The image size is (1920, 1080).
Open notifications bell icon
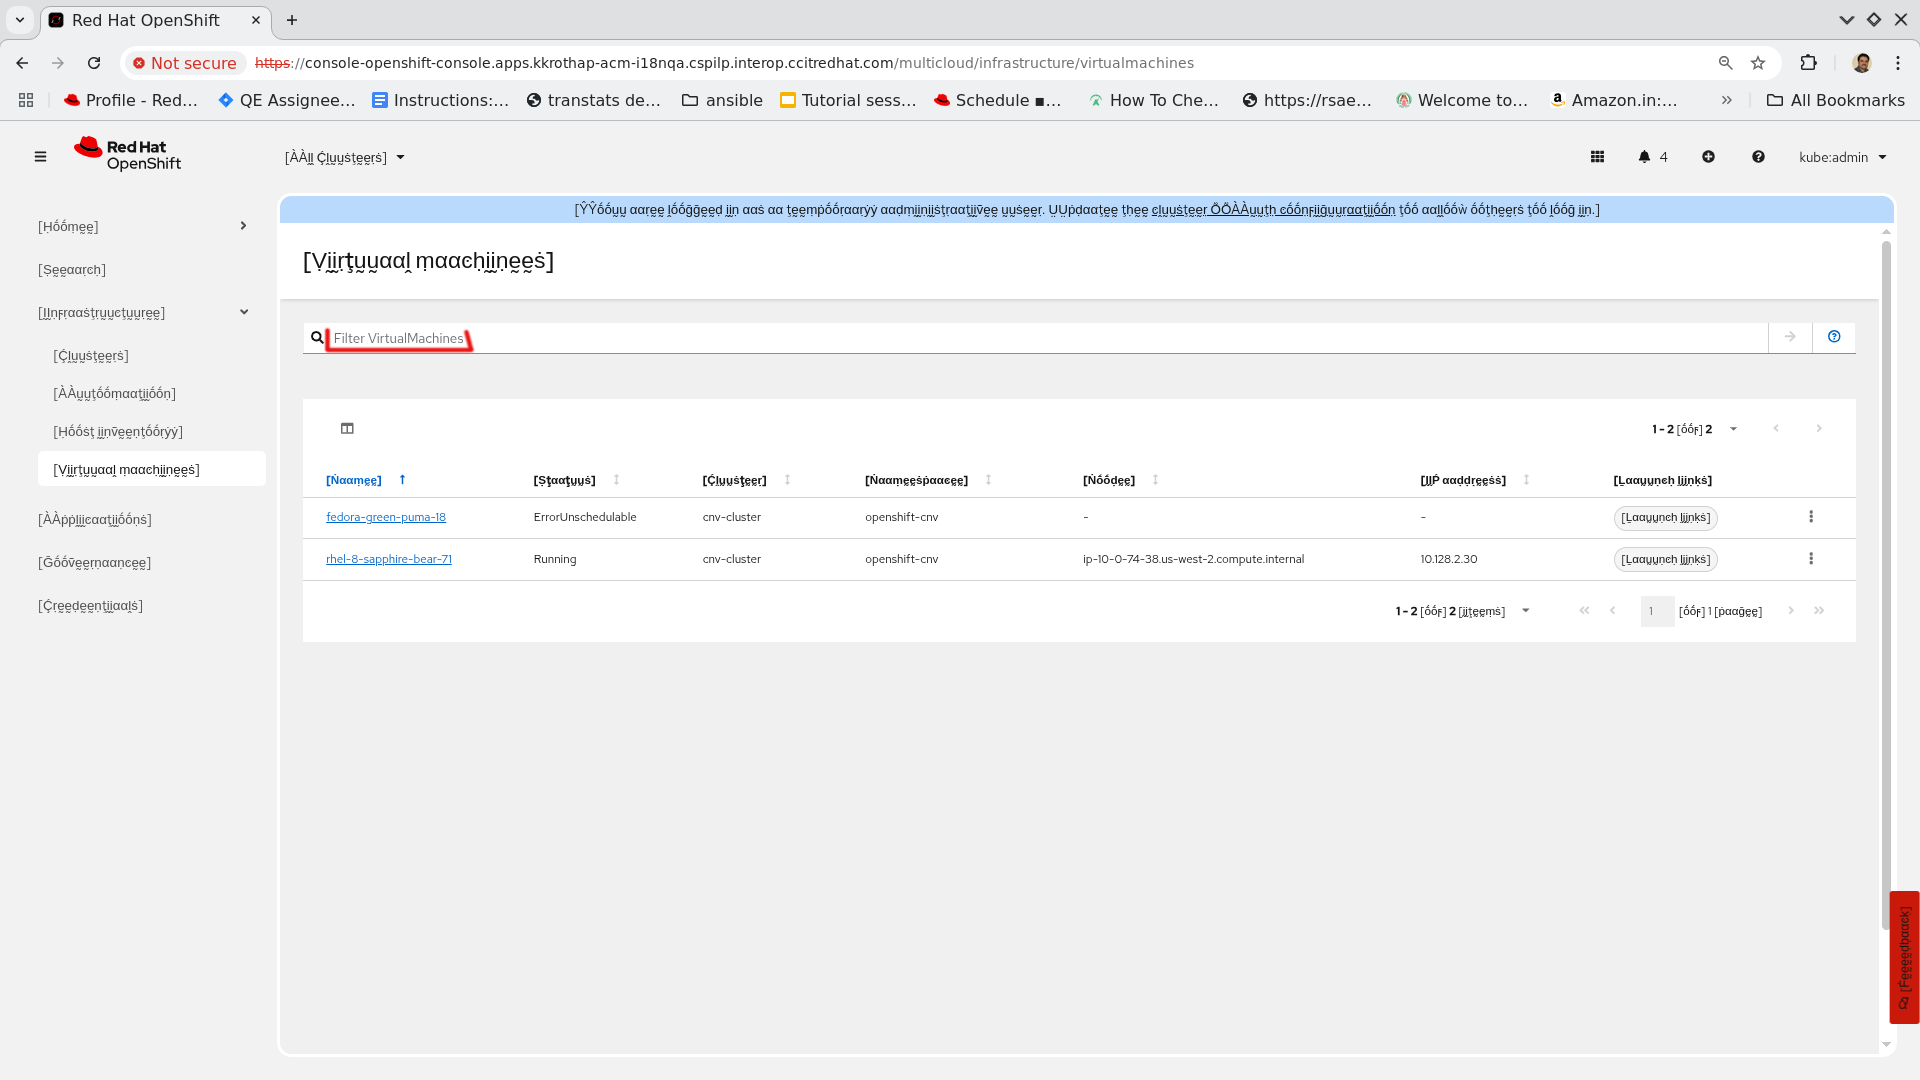pos(1645,157)
